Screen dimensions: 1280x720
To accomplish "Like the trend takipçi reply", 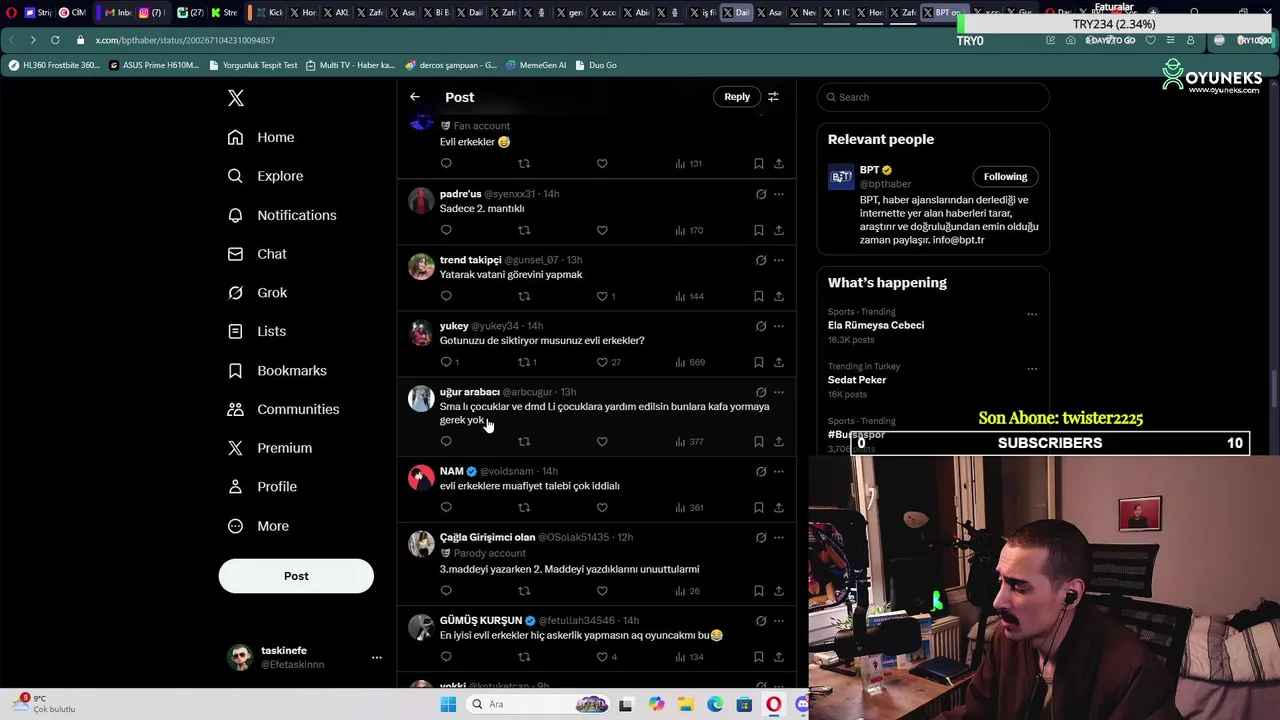I will pyautogui.click(x=602, y=296).
